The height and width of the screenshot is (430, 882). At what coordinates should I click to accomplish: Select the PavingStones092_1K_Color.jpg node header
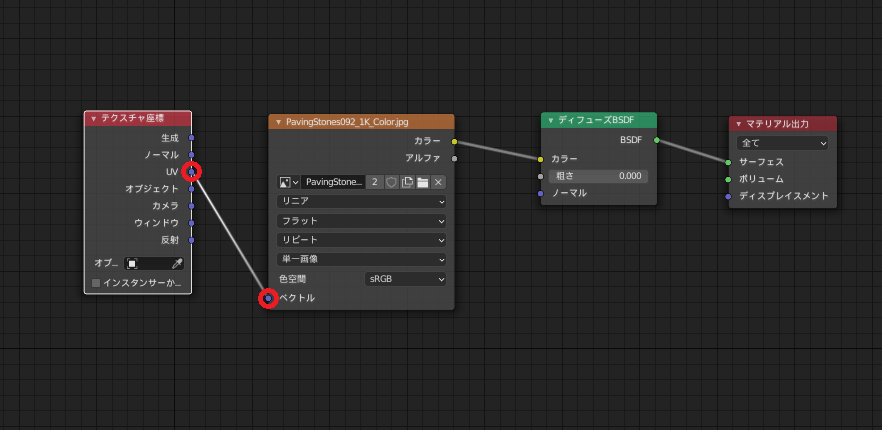361,122
